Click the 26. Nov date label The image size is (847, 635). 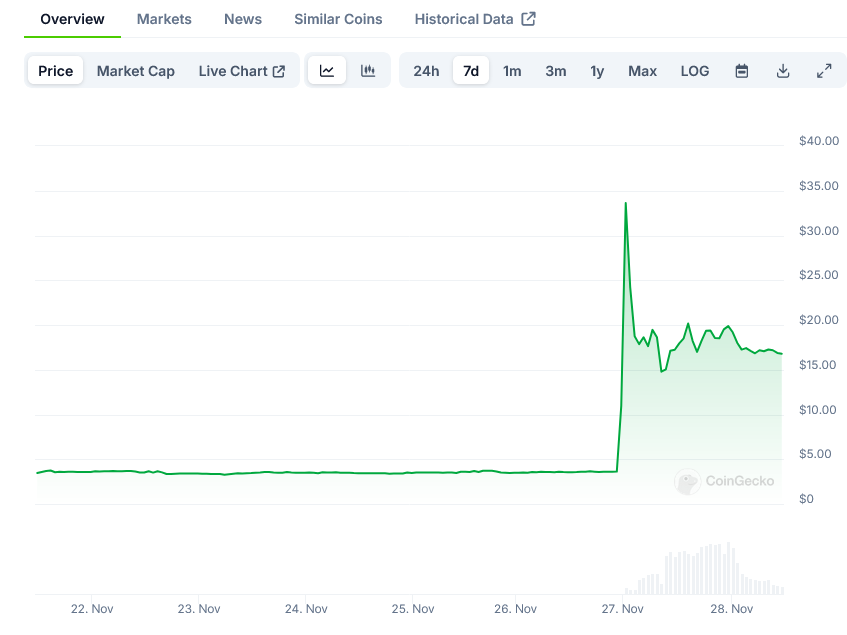515,609
